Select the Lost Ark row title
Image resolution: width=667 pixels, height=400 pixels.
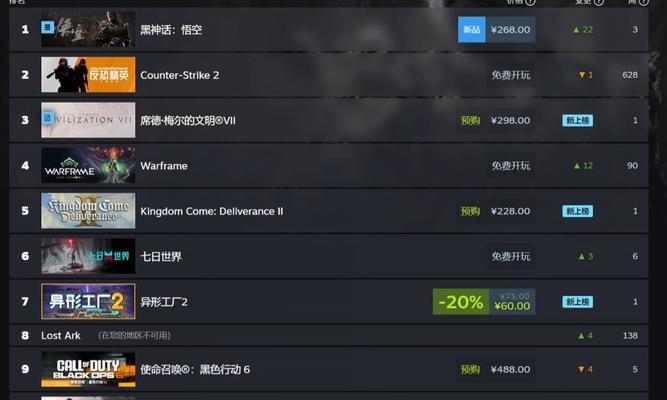60,335
